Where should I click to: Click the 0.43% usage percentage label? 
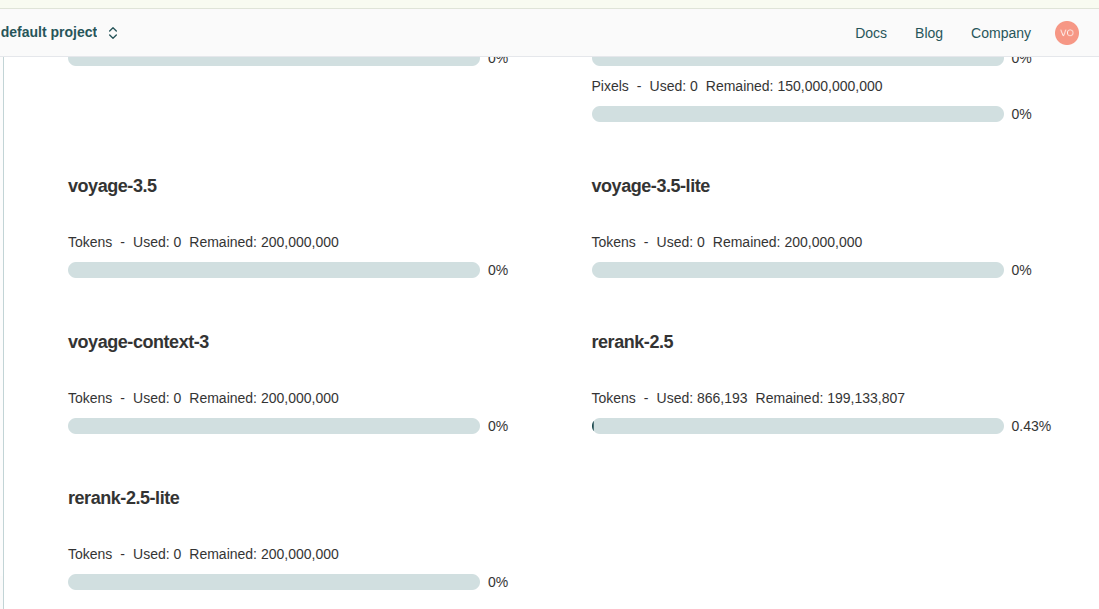tap(1031, 426)
